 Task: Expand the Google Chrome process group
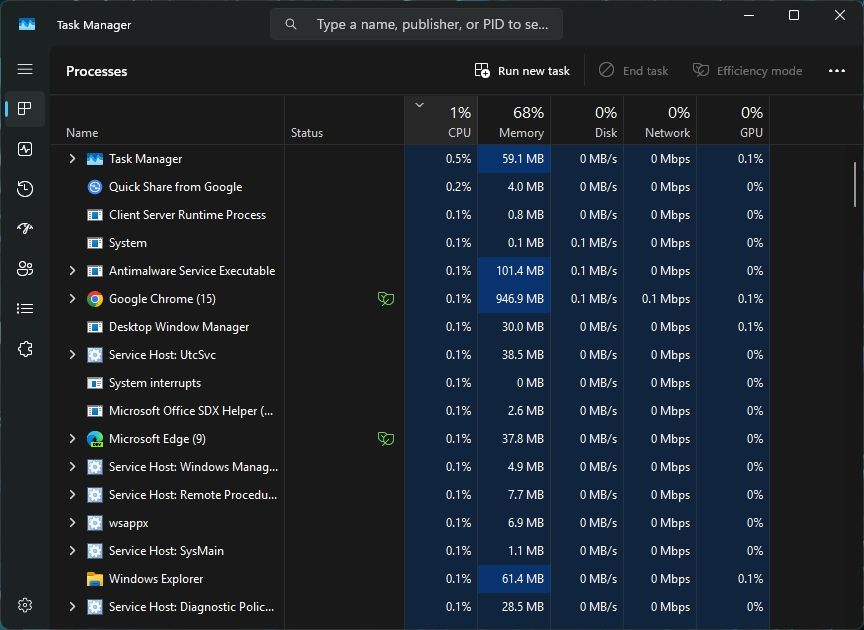tap(72, 299)
